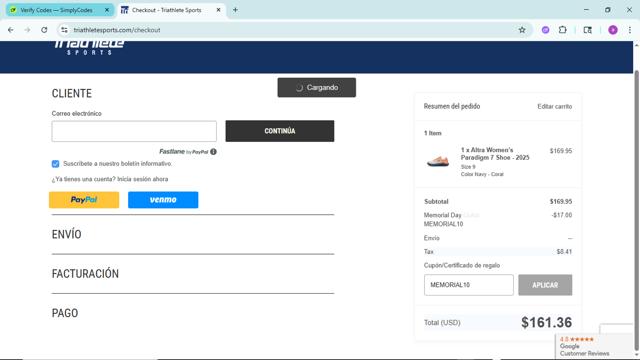
Task: Click the address bar URL
Action: click(x=117, y=30)
